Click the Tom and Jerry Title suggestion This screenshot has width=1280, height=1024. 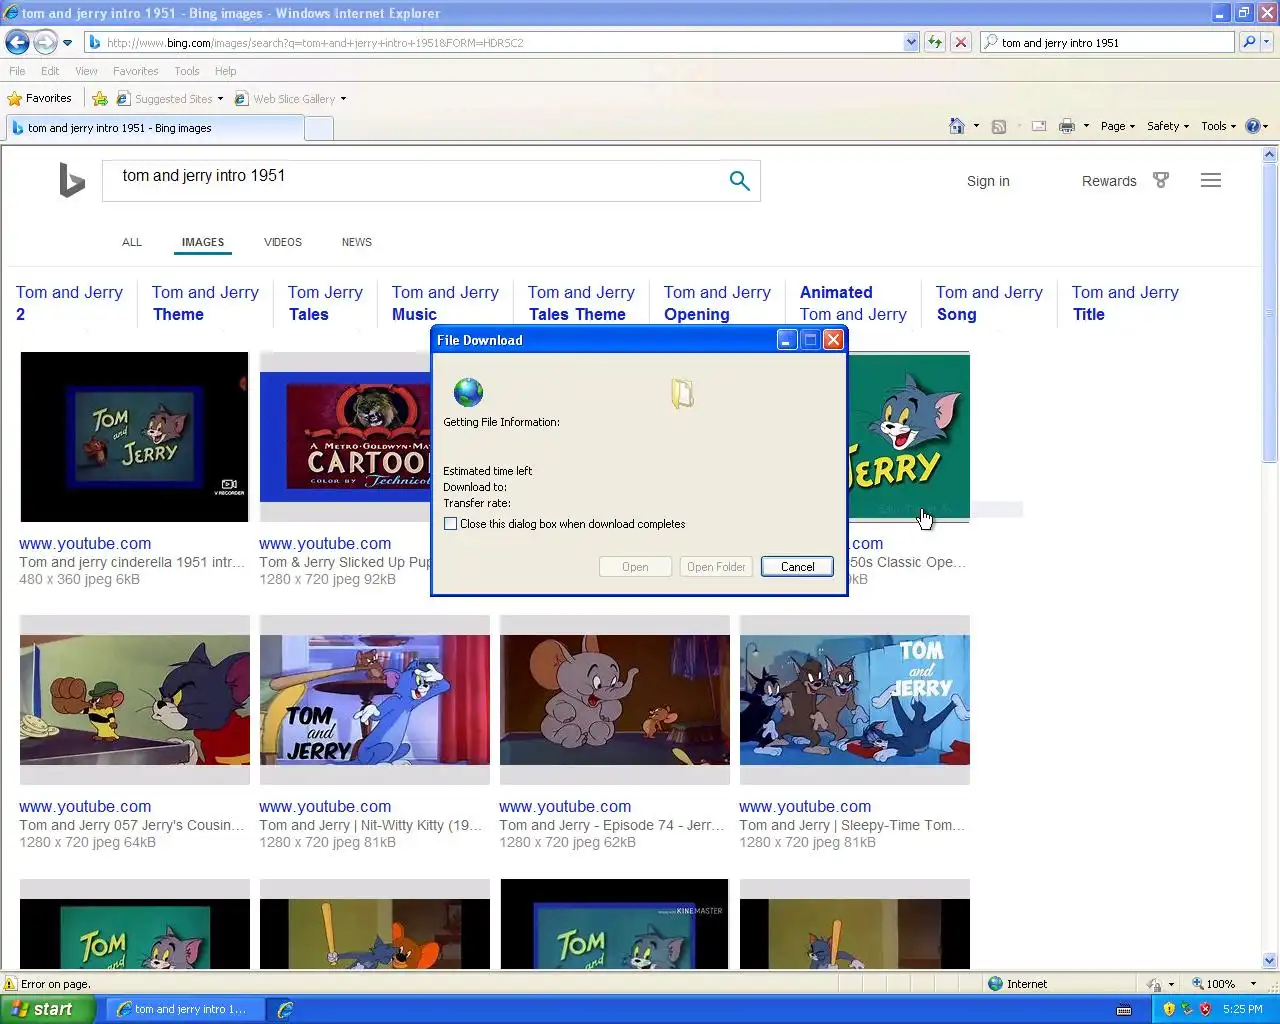(x=1125, y=303)
